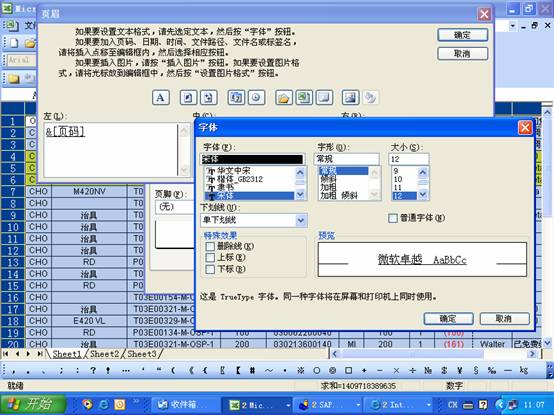The image size is (554, 415).
Task: Toggle the strikethrough checkbox
Action: coord(210,246)
